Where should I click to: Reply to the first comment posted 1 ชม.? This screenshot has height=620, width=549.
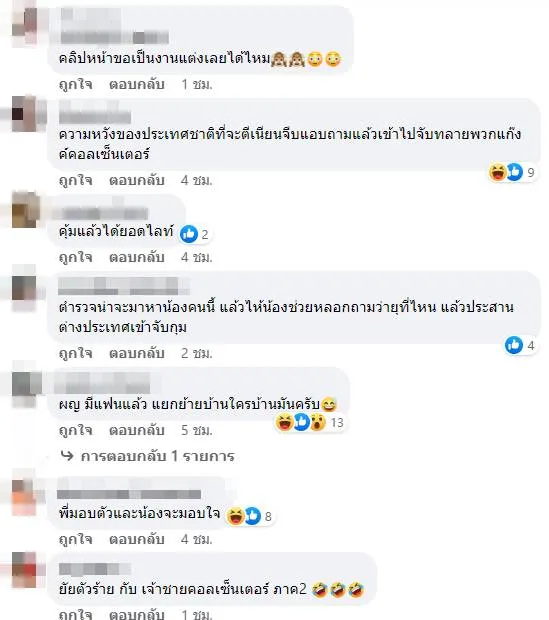[x=137, y=84]
